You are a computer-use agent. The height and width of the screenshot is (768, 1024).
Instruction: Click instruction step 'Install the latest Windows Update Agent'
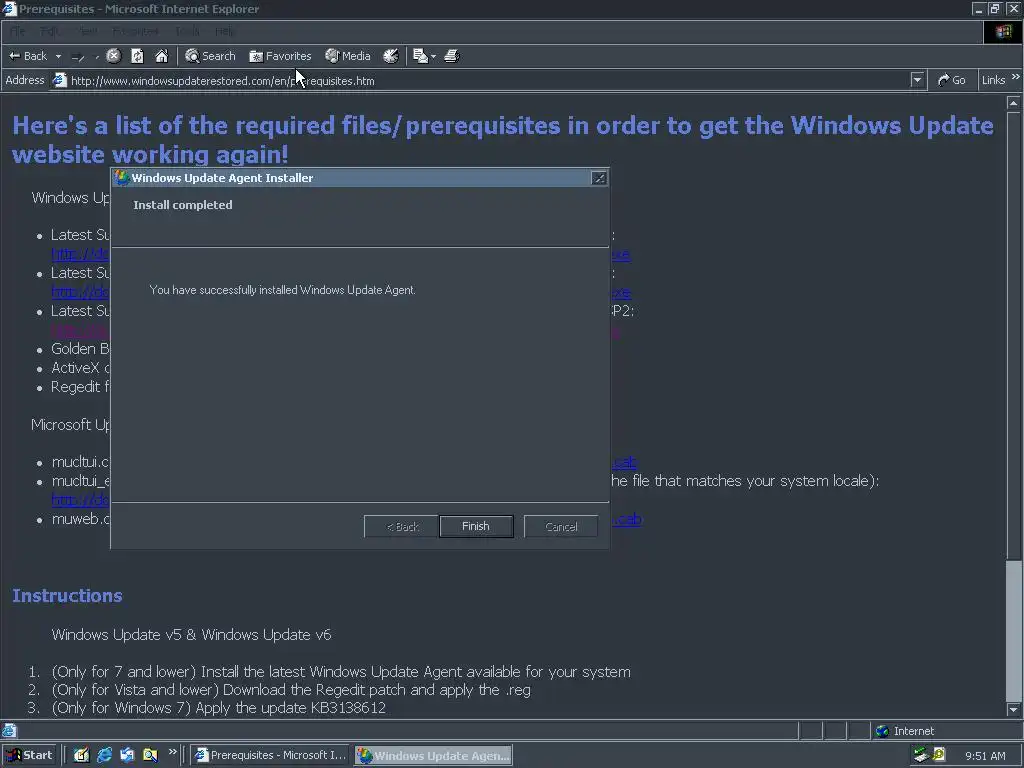pyautogui.click(x=415, y=672)
